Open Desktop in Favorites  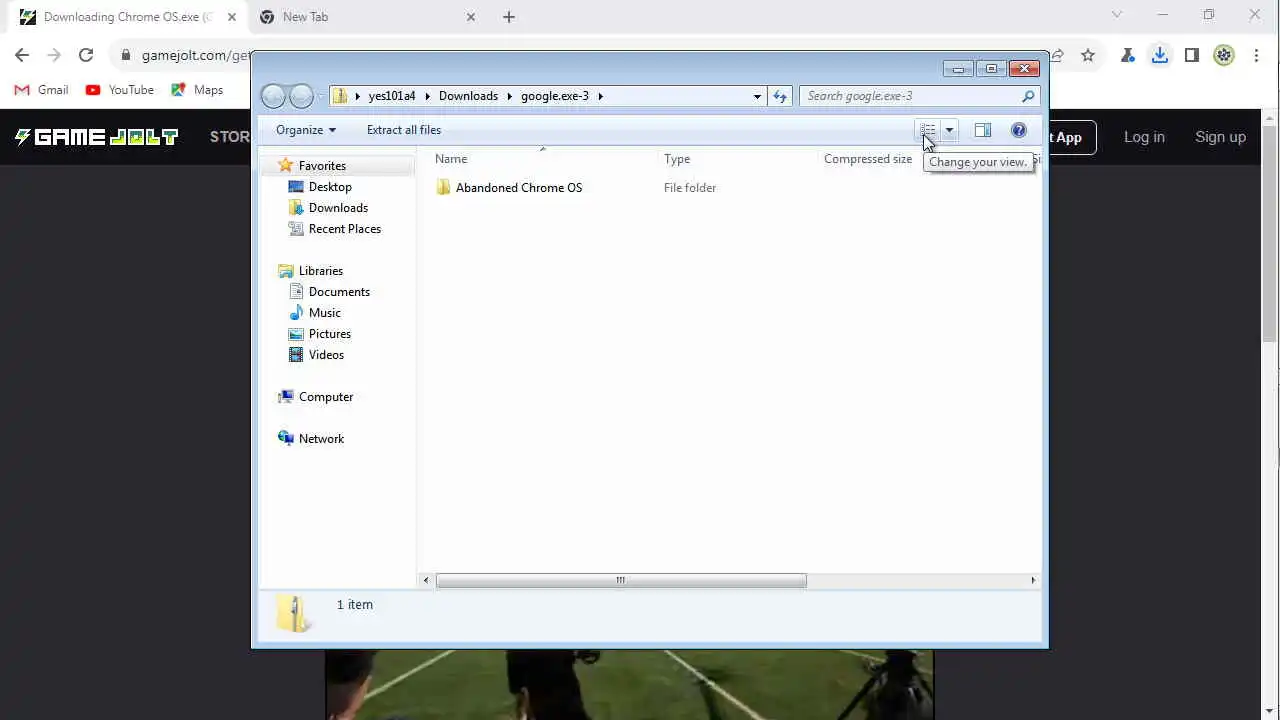[x=330, y=187]
